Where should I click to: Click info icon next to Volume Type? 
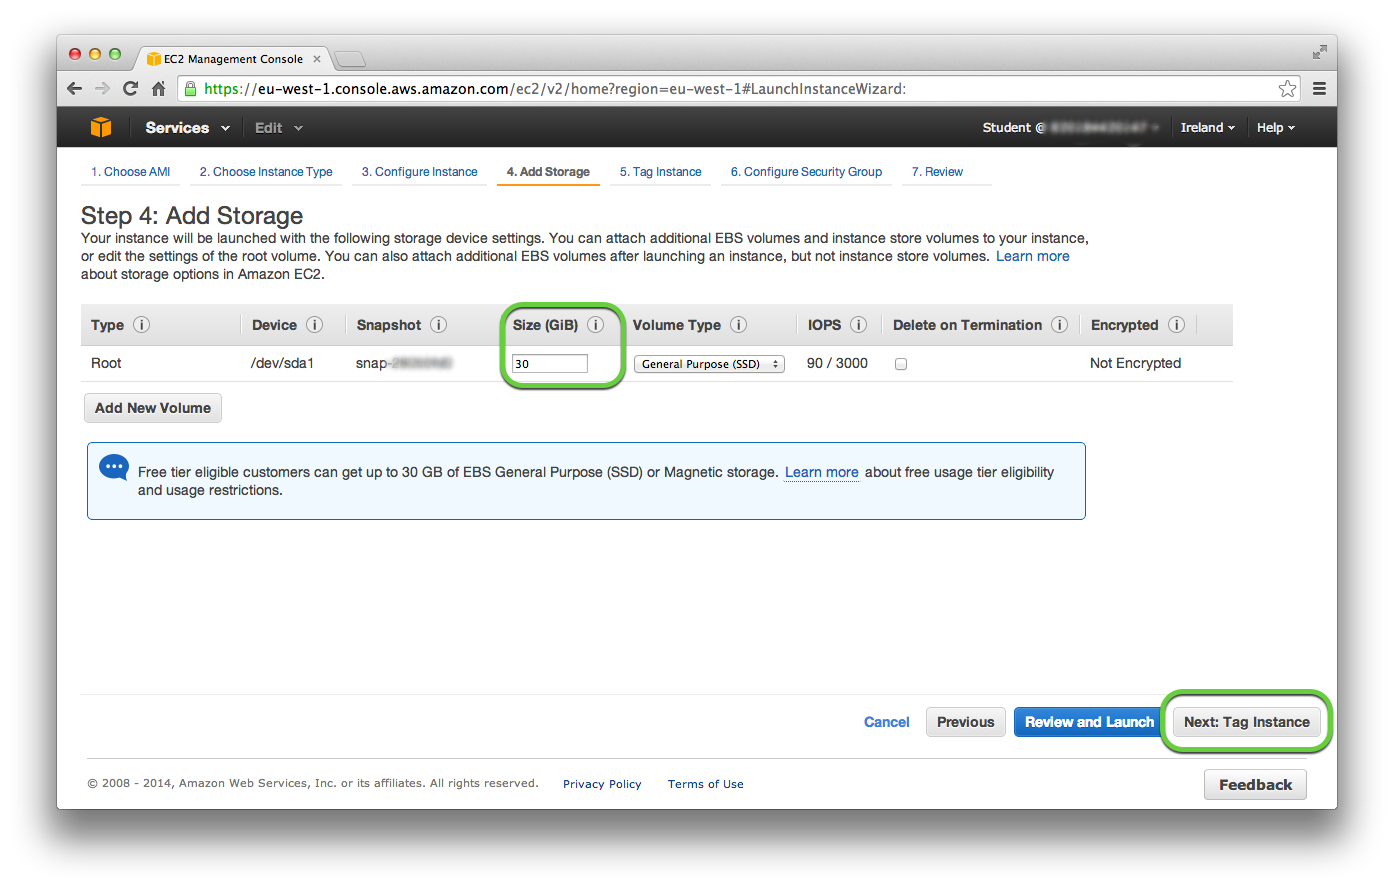739,325
